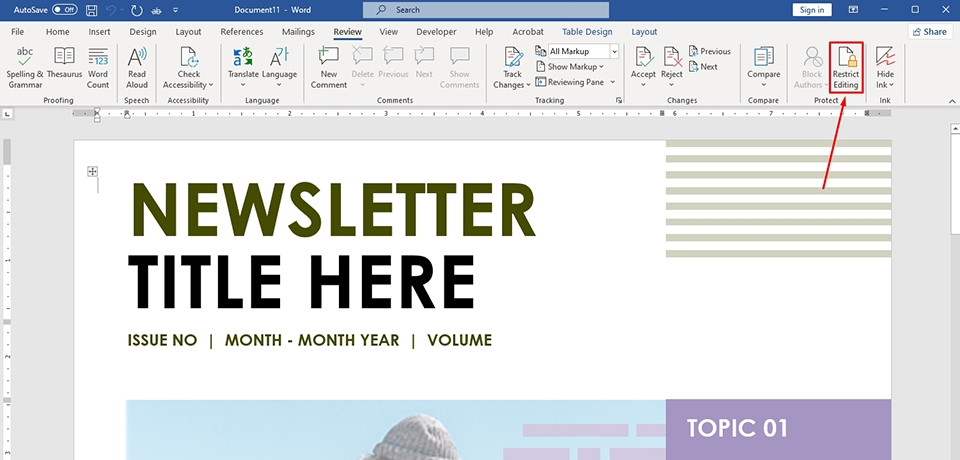960x460 pixels.
Task: Open the Compare documents menu
Action: tap(763, 67)
